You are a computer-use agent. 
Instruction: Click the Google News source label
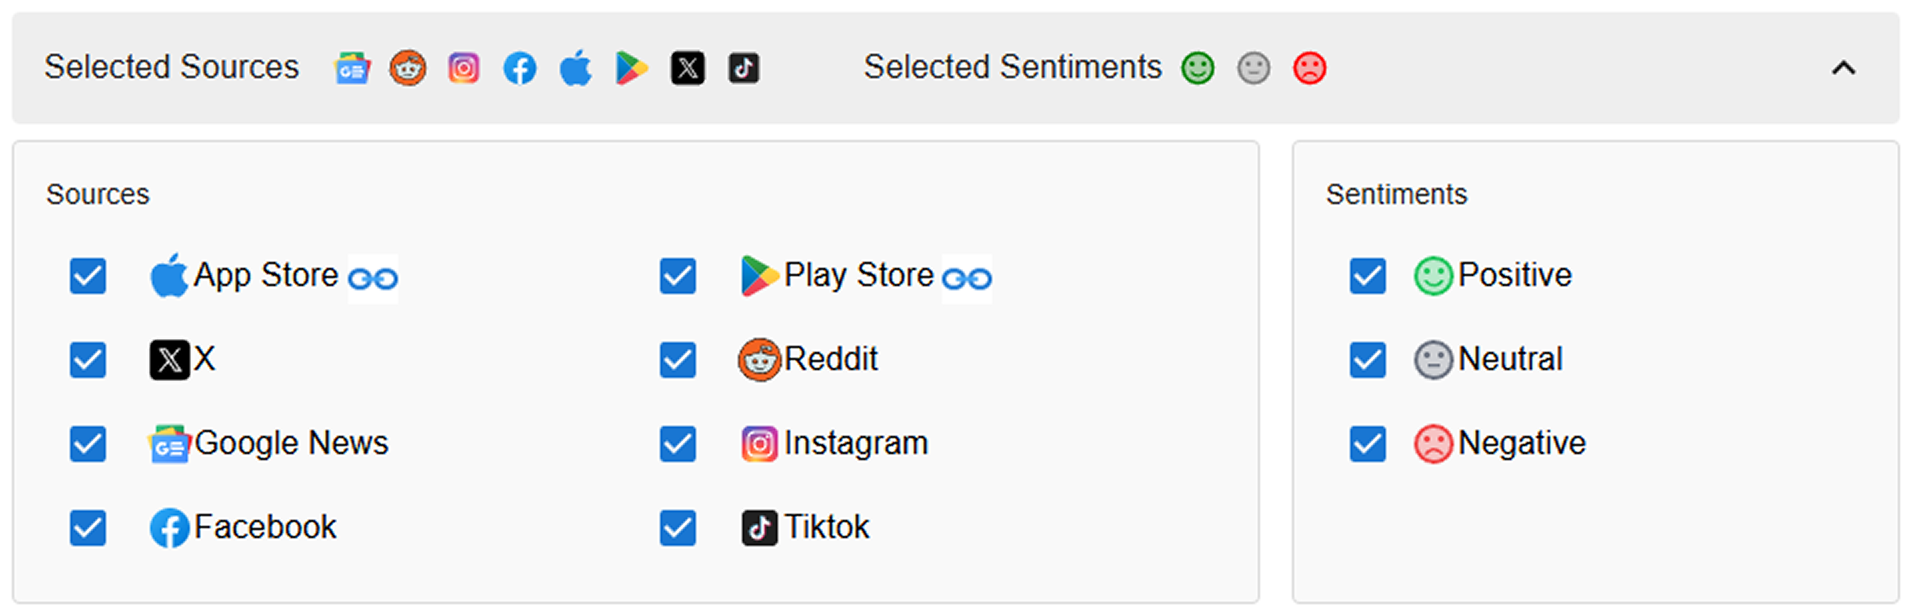click(x=291, y=443)
